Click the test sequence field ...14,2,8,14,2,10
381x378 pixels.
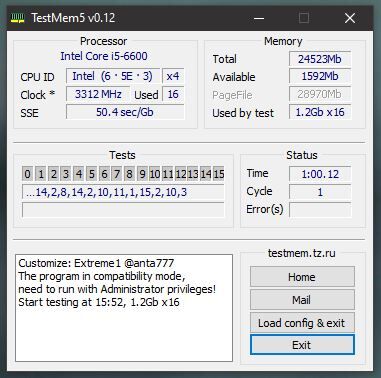pyautogui.click(x=123, y=192)
